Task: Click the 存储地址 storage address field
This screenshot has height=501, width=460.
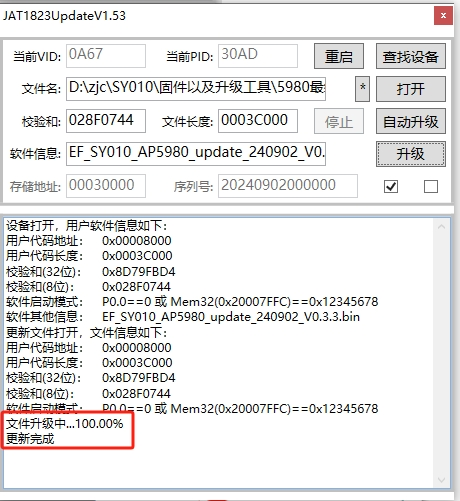Action: point(106,186)
